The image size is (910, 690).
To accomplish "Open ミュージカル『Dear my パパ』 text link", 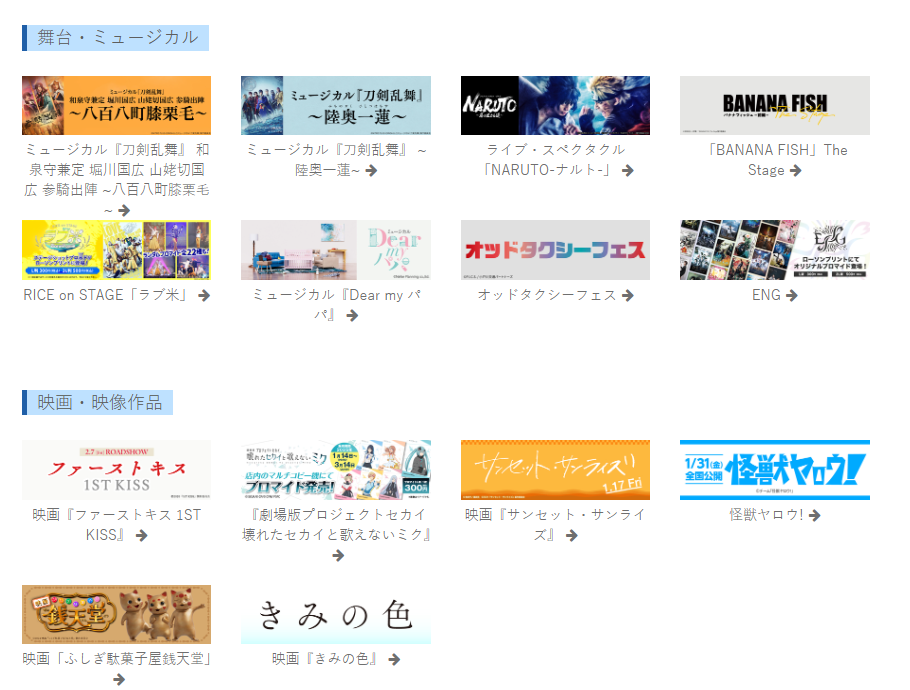I will 336,305.
